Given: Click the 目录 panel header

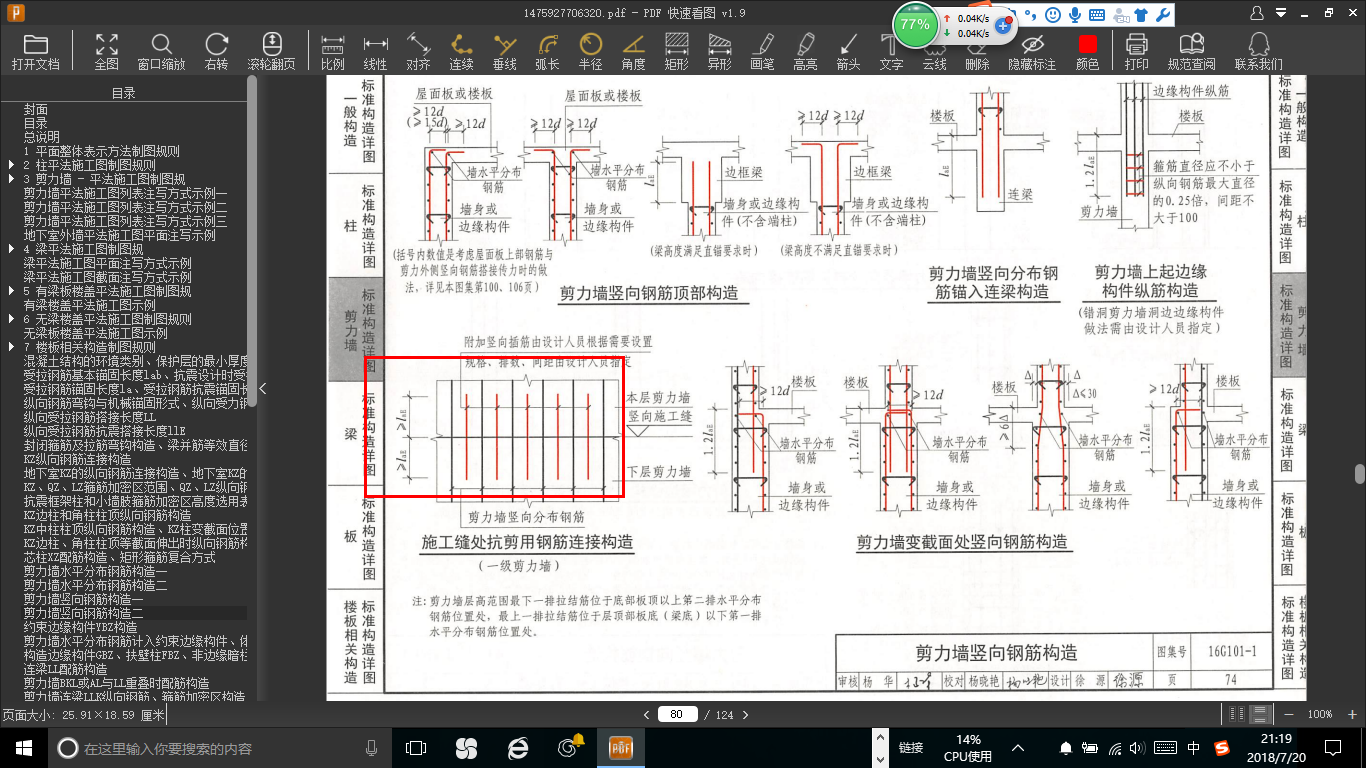Looking at the screenshot, I should 124,93.
